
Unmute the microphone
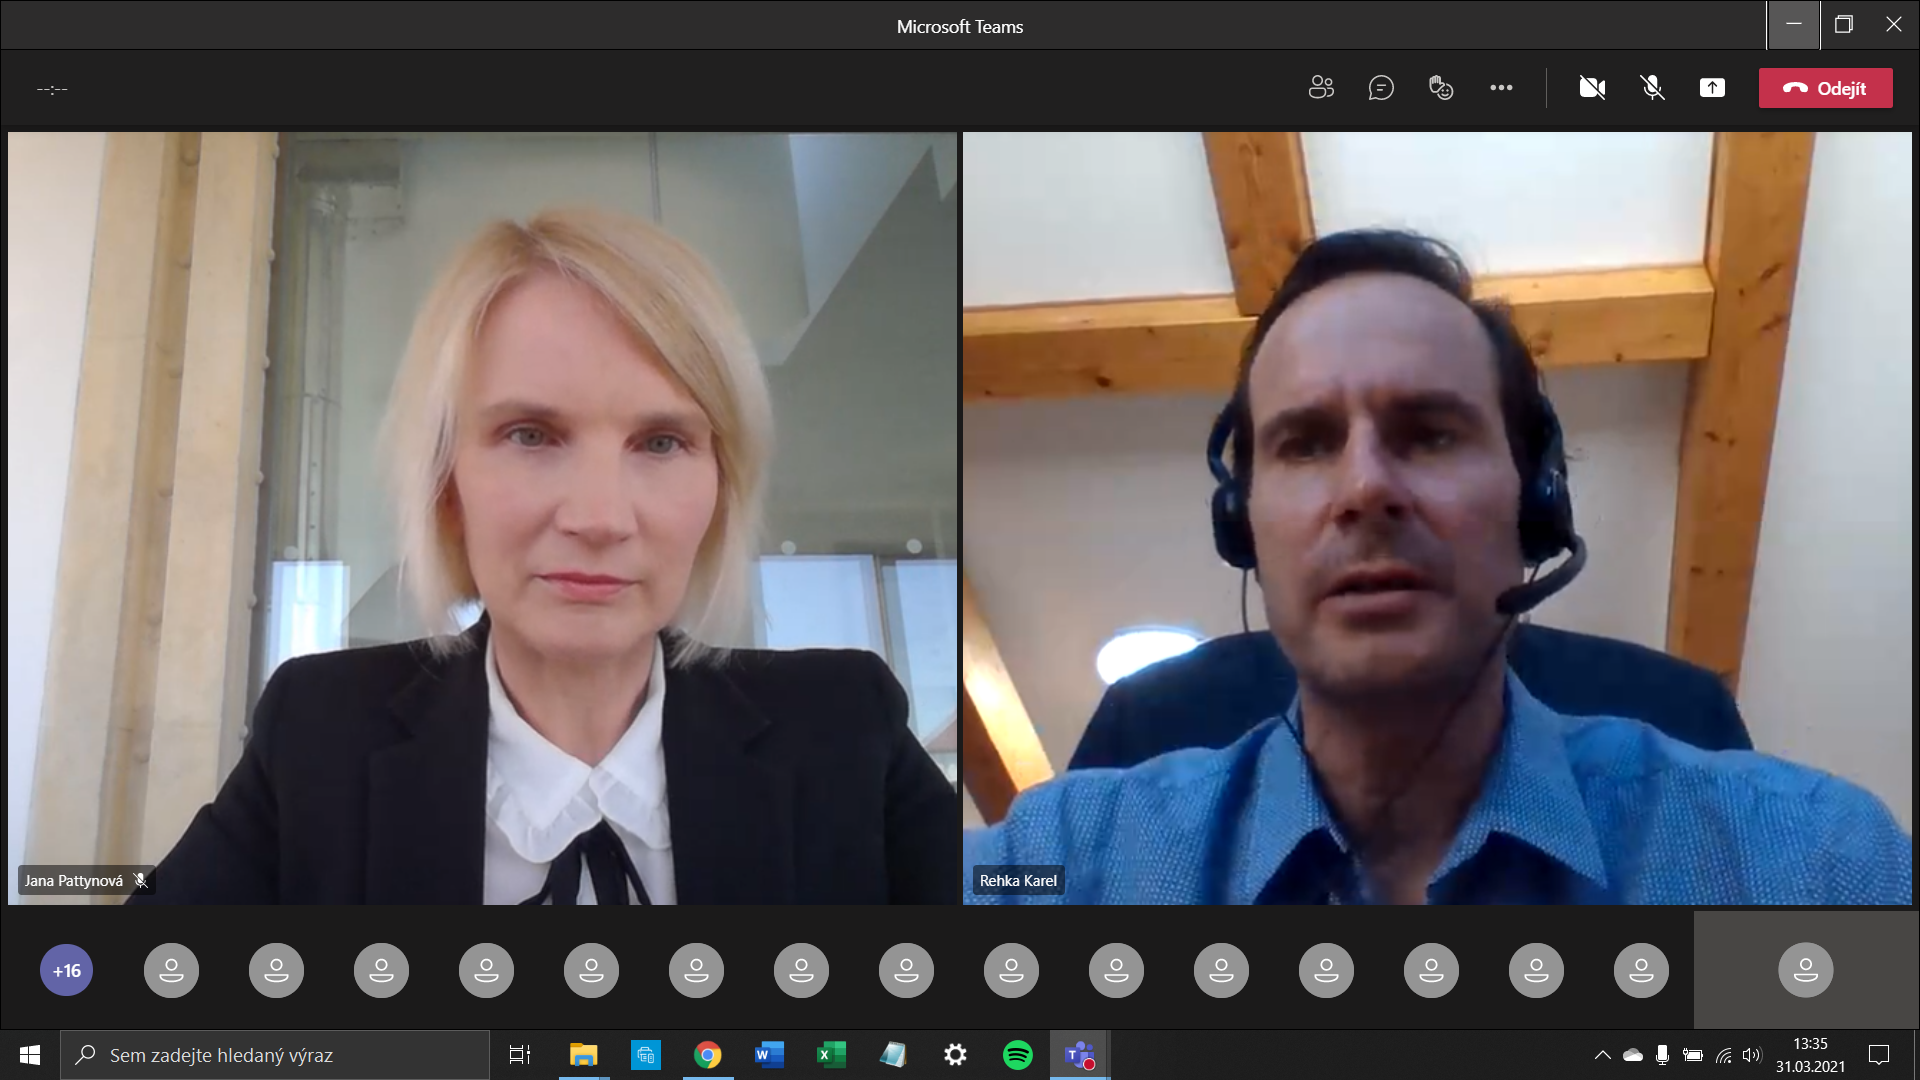(1652, 88)
